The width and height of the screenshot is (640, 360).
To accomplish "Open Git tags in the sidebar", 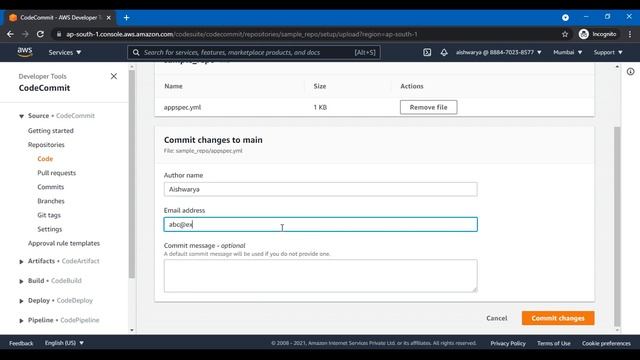I will (49, 215).
